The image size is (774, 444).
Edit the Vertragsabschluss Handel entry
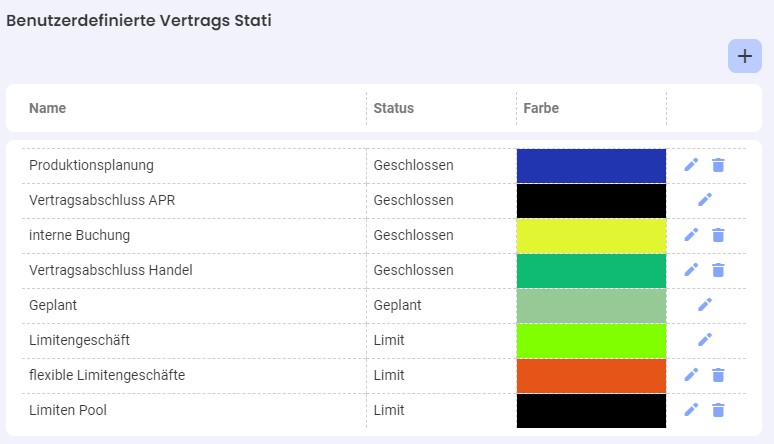tap(691, 270)
